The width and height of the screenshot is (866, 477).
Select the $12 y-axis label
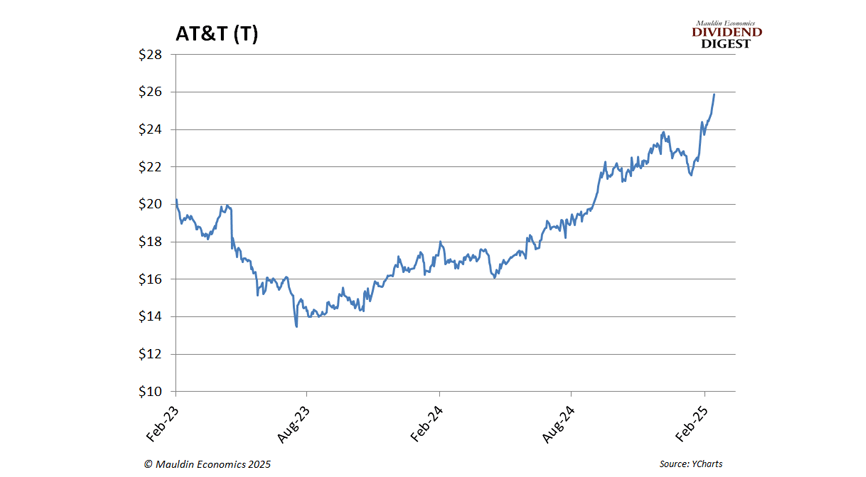coord(150,354)
